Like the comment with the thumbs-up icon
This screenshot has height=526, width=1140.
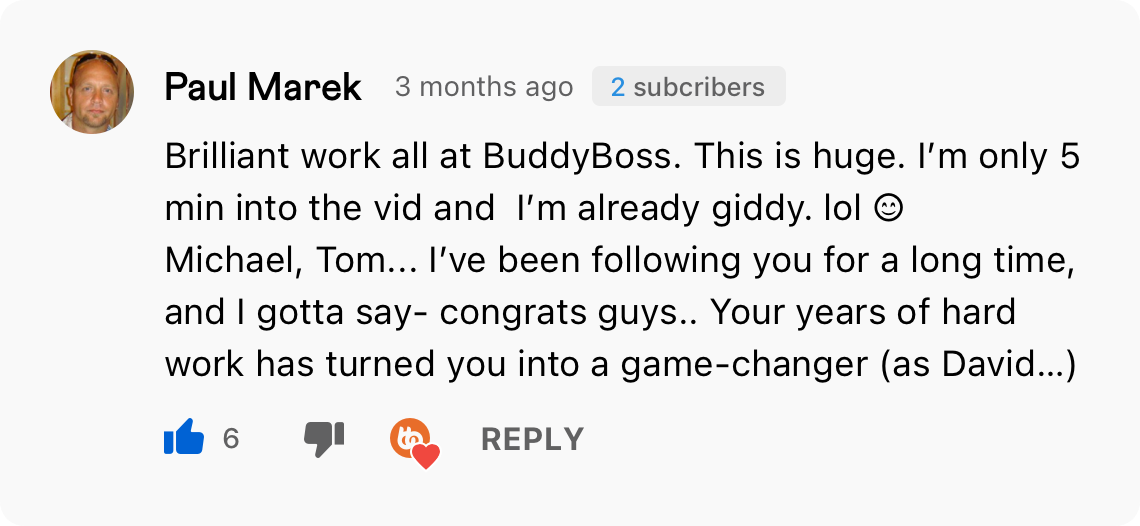point(184,438)
